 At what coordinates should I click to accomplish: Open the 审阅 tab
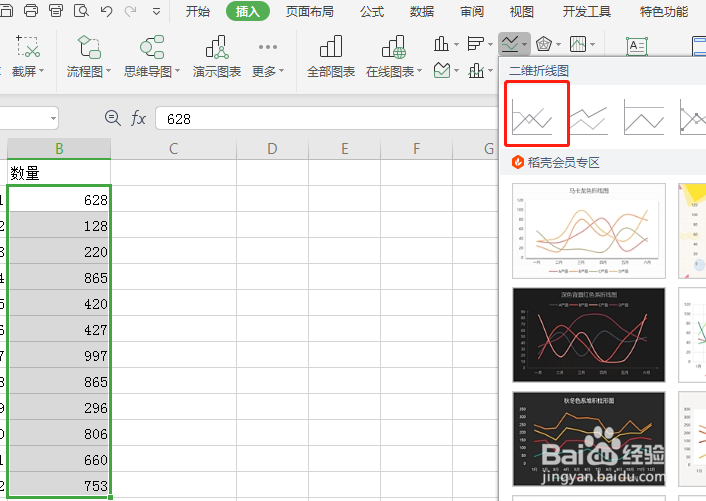pos(472,11)
